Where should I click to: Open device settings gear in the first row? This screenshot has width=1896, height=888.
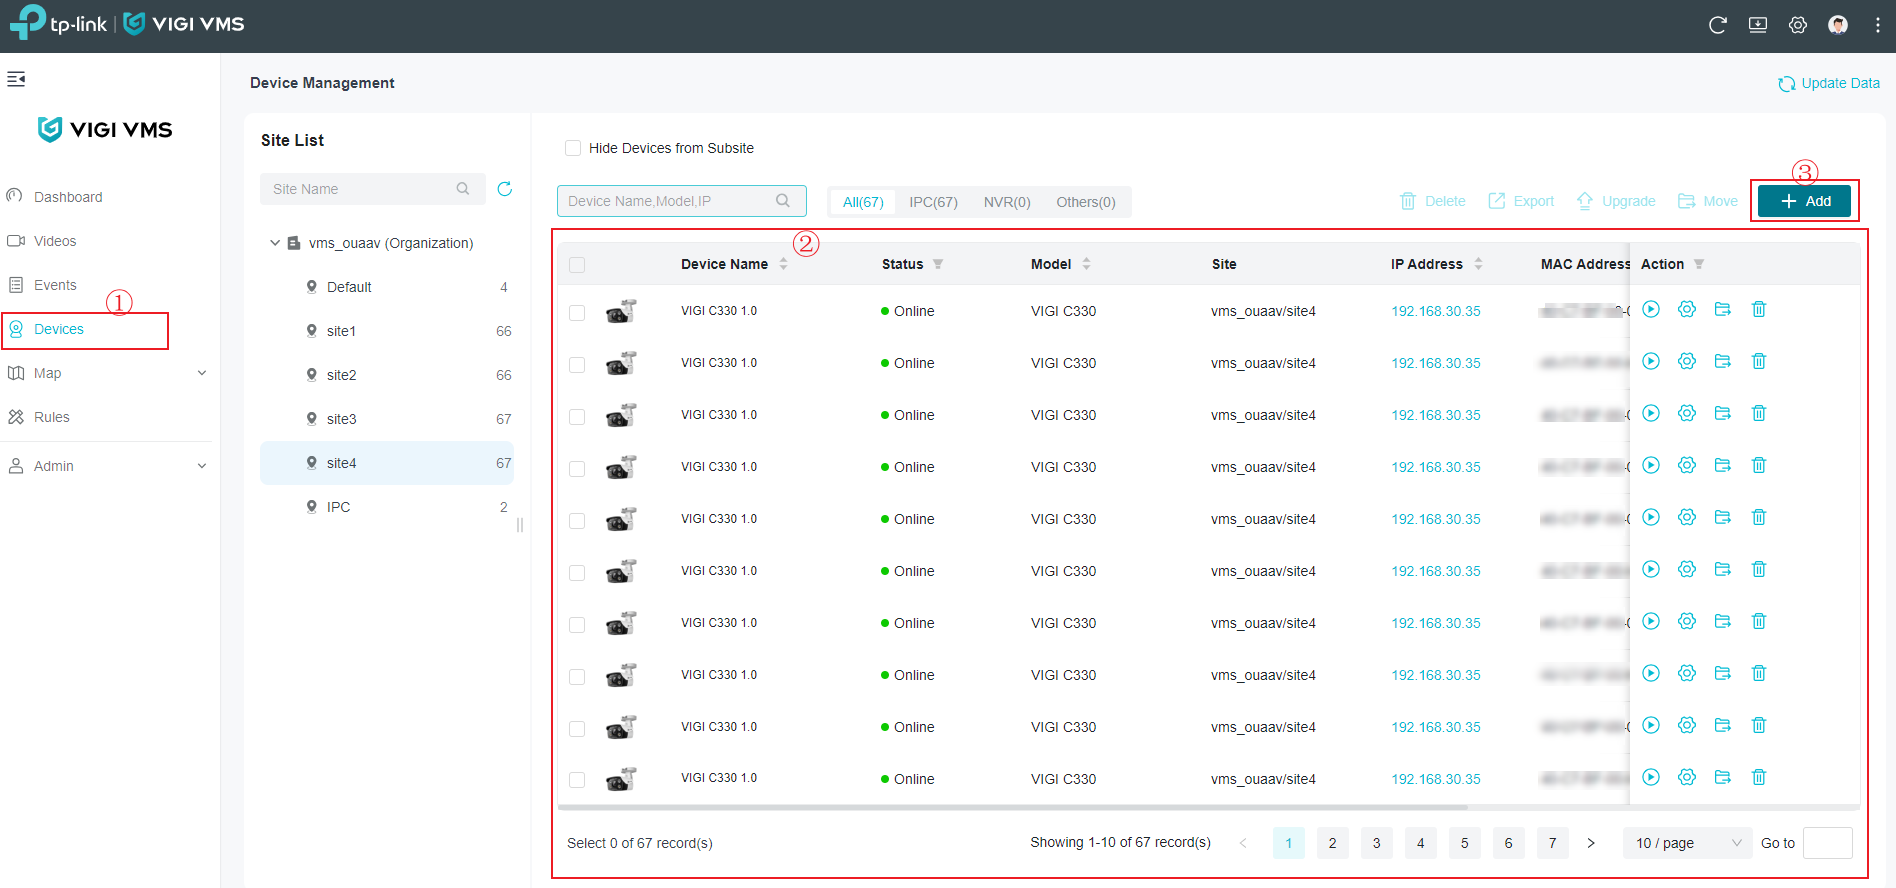coord(1687,310)
